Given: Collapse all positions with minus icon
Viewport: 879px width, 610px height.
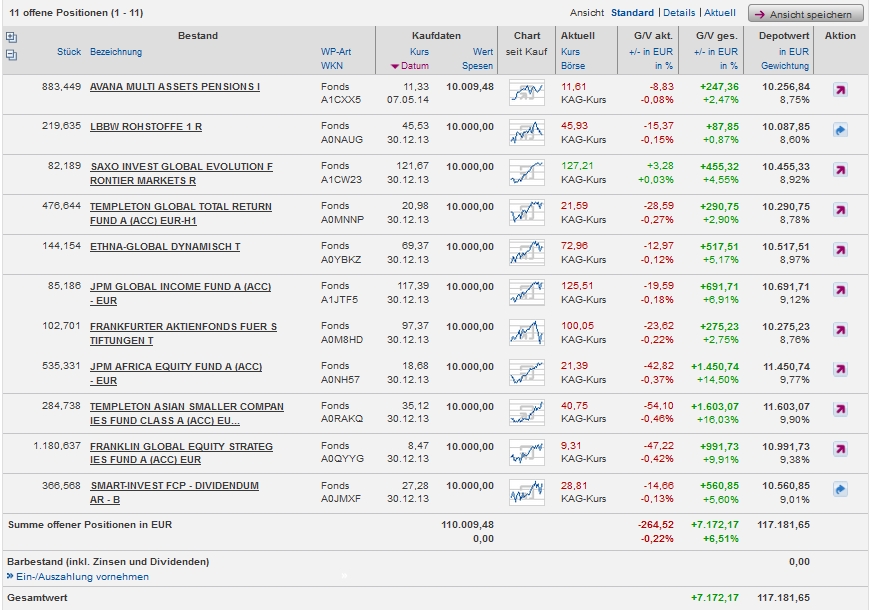Looking at the screenshot, I should (11, 55).
